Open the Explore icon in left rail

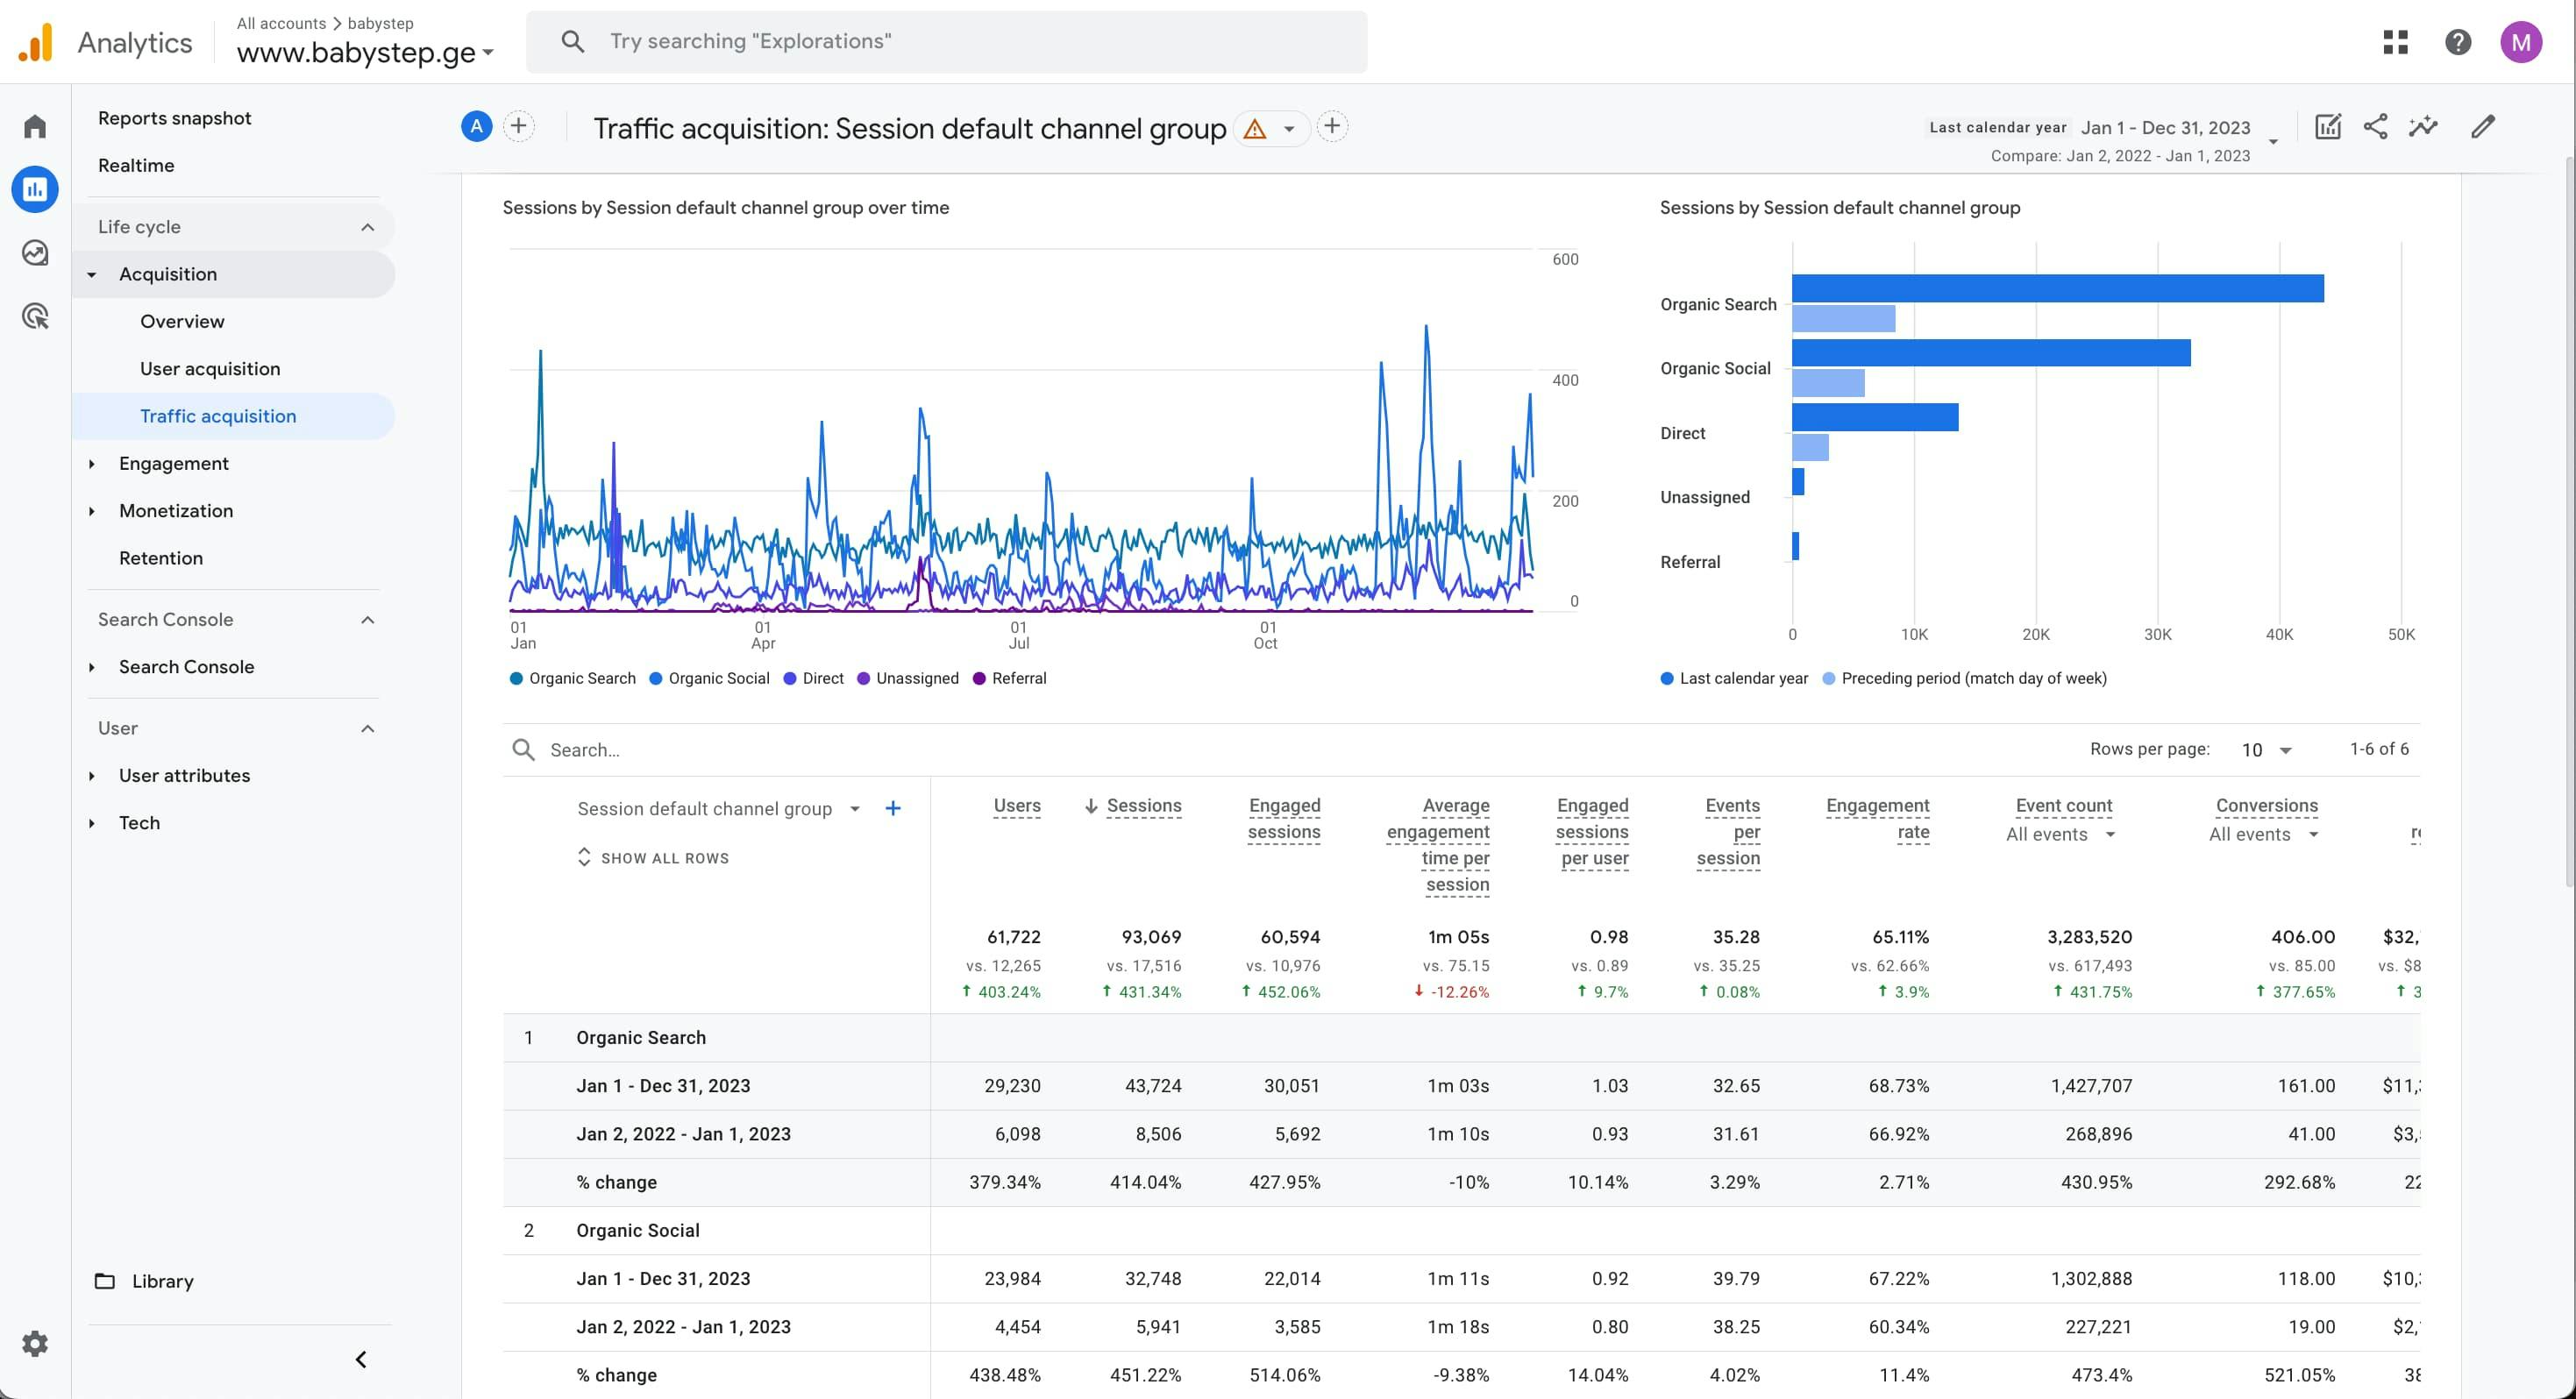(35, 253)
